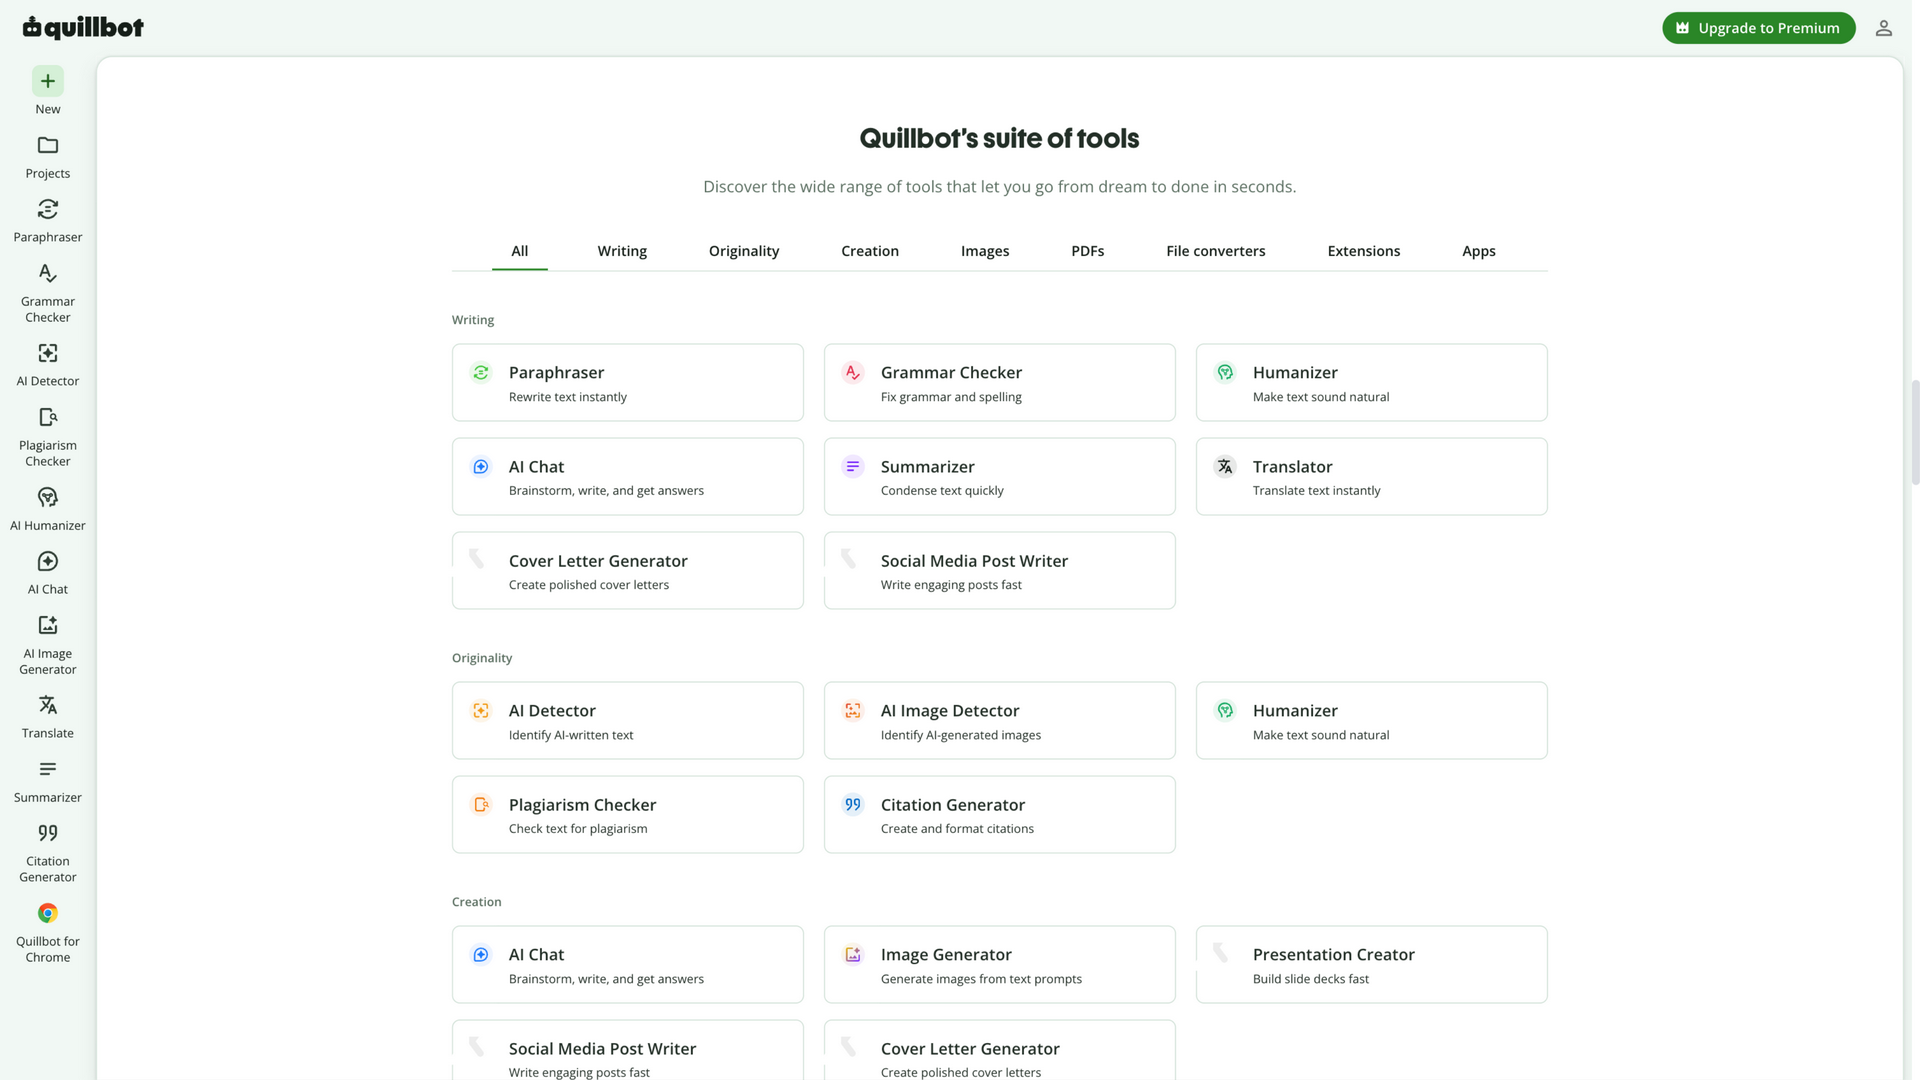Open the AI Detector tool card
Viewport: 1920px width, 1080px height.
(x=628, y=721)
